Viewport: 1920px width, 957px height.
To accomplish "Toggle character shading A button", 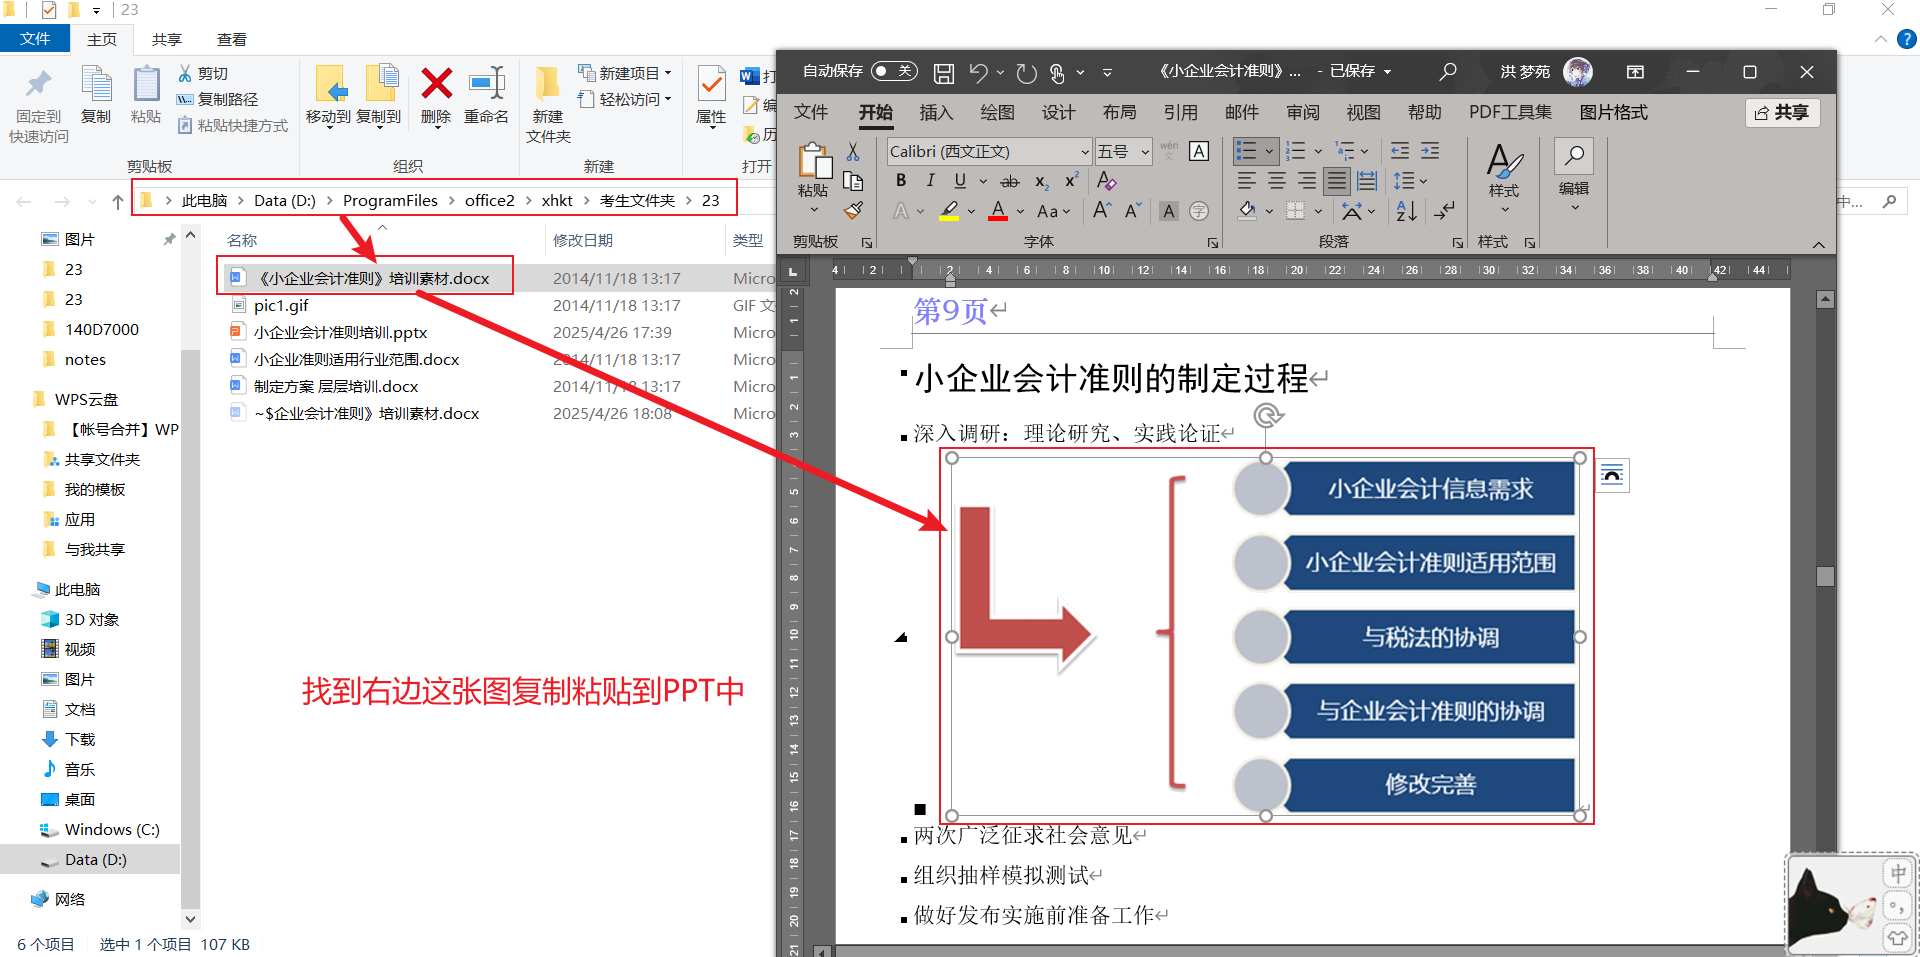I will (x=1168, y=211).
